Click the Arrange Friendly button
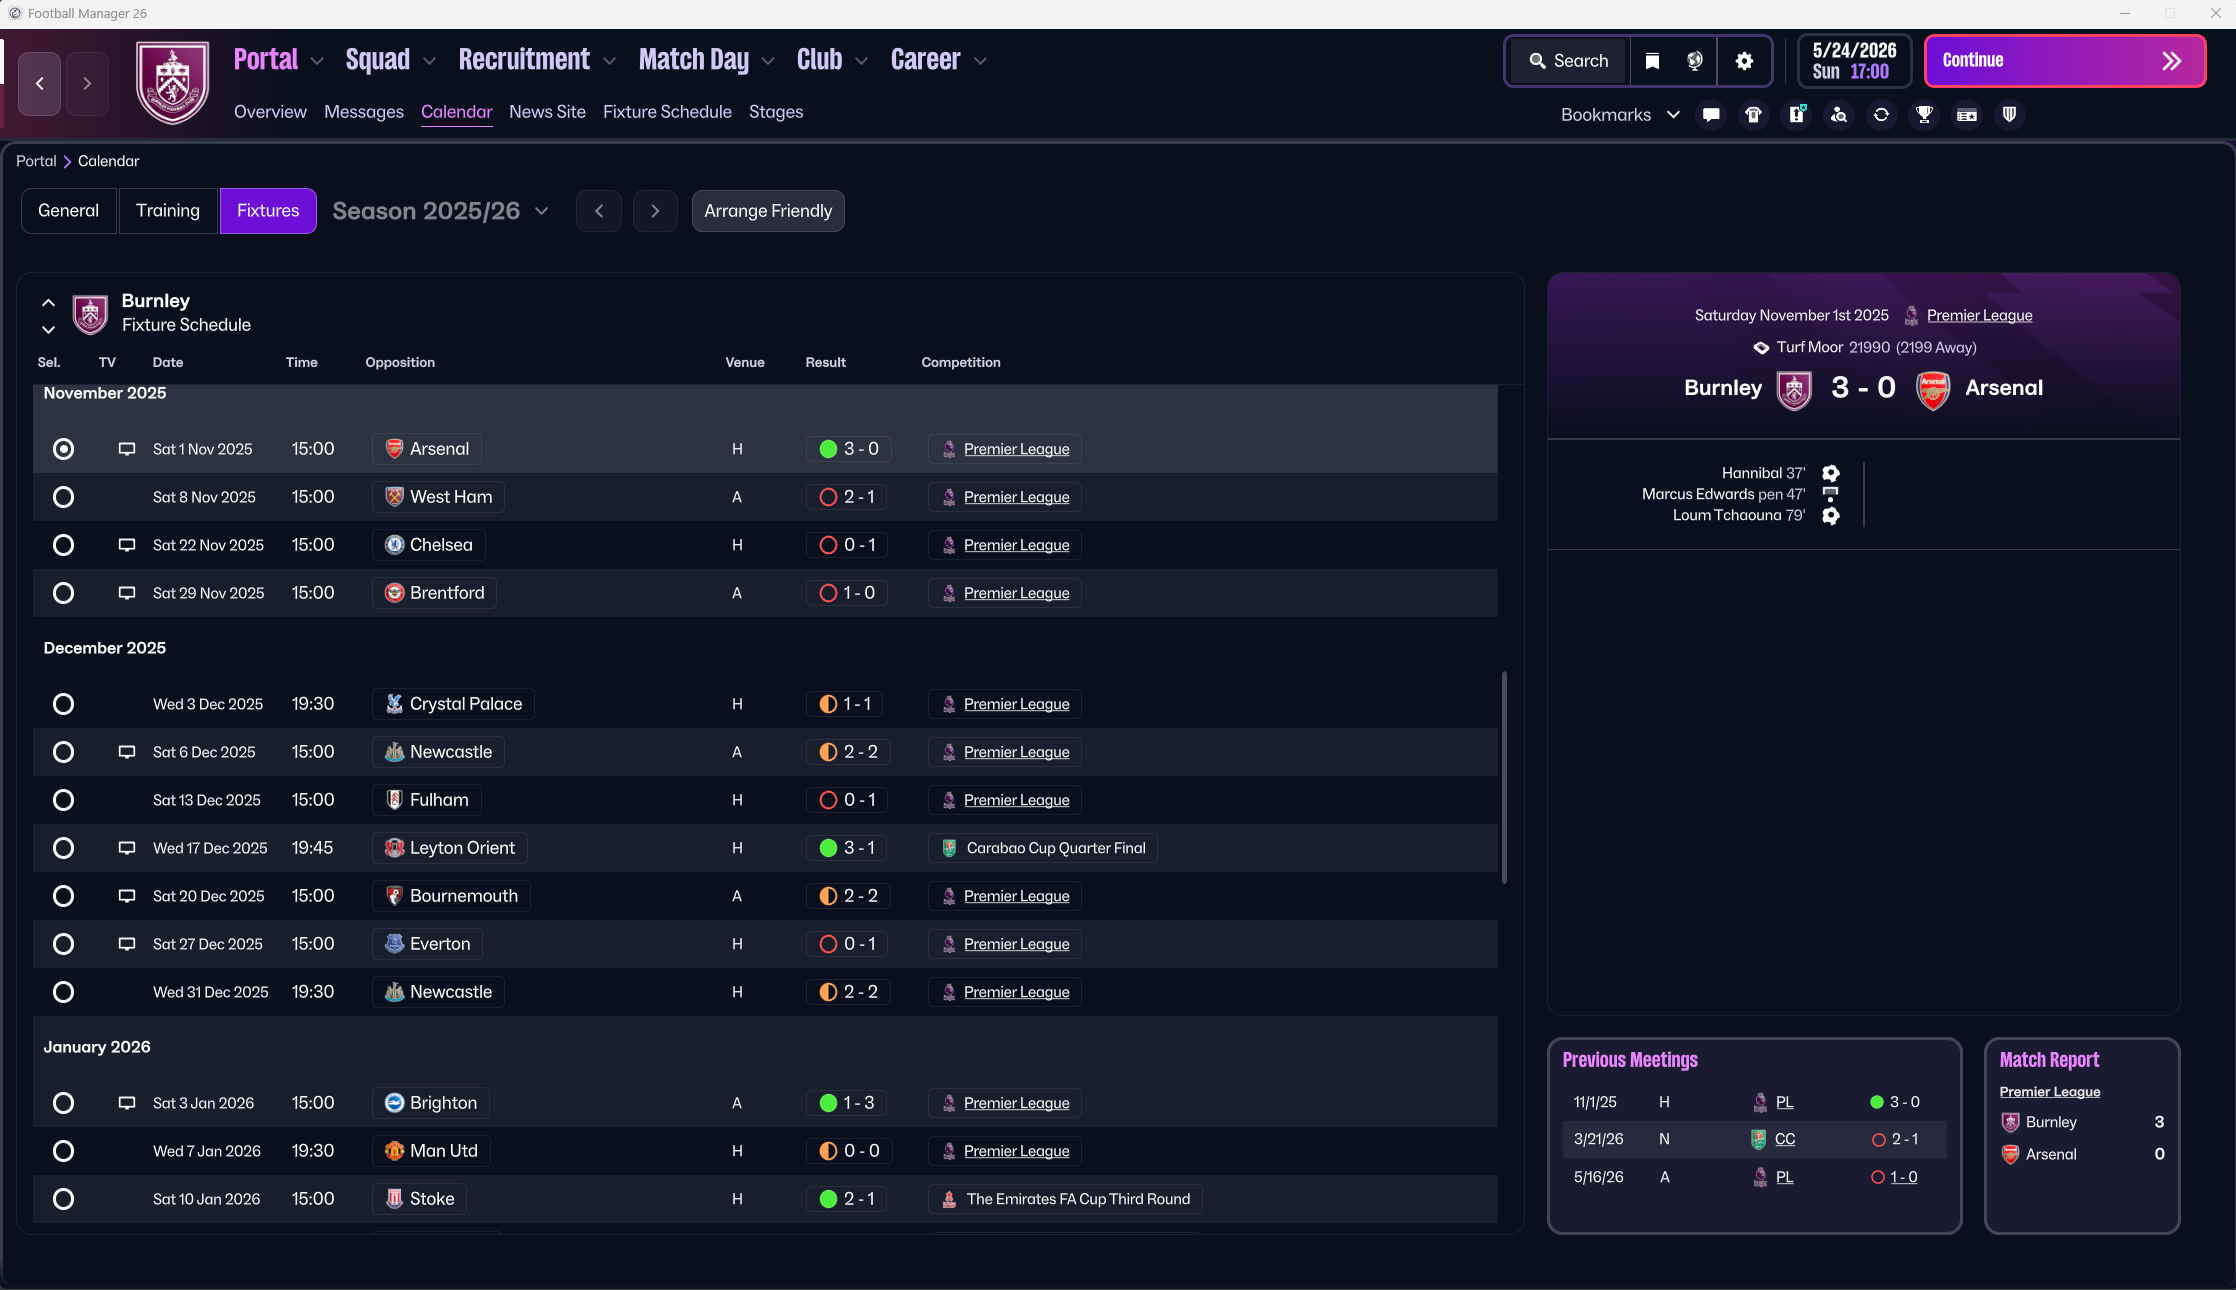Viewport: 2236px width, 1290px height. [x=768, y=211]
